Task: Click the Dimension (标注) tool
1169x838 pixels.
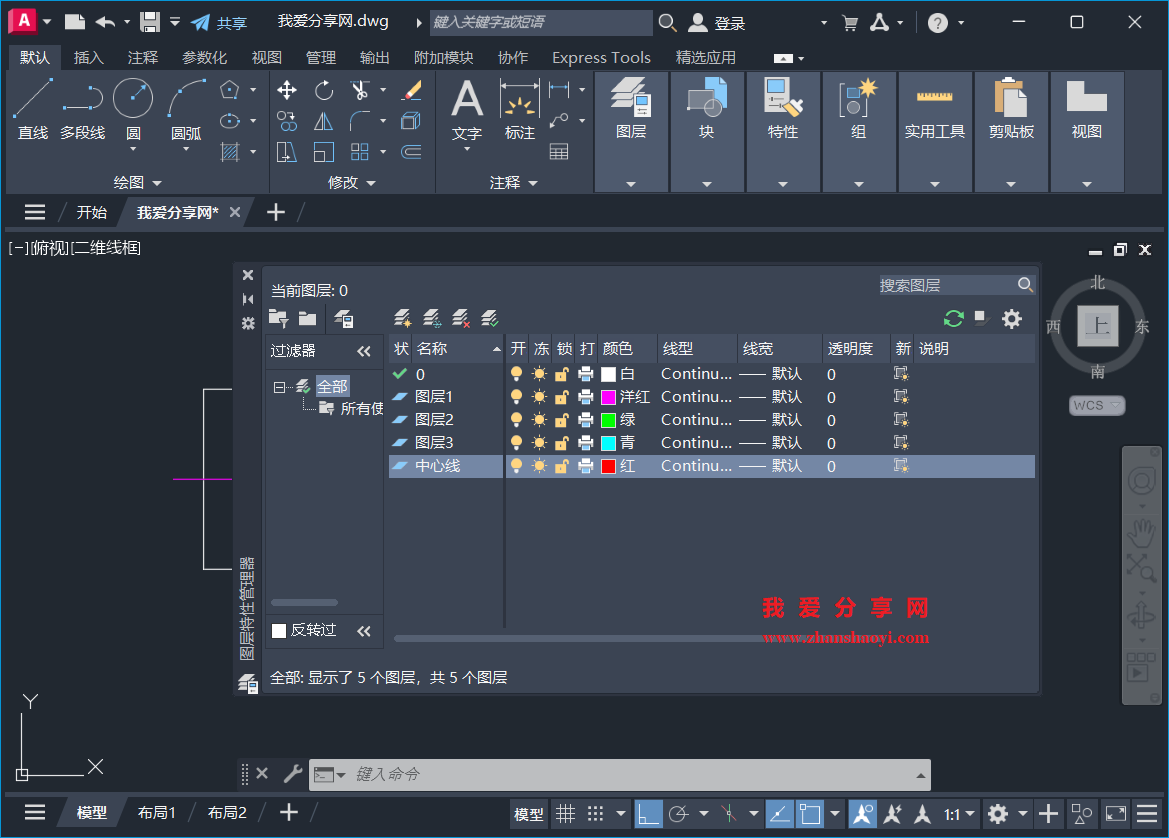Action: [520, 110]
